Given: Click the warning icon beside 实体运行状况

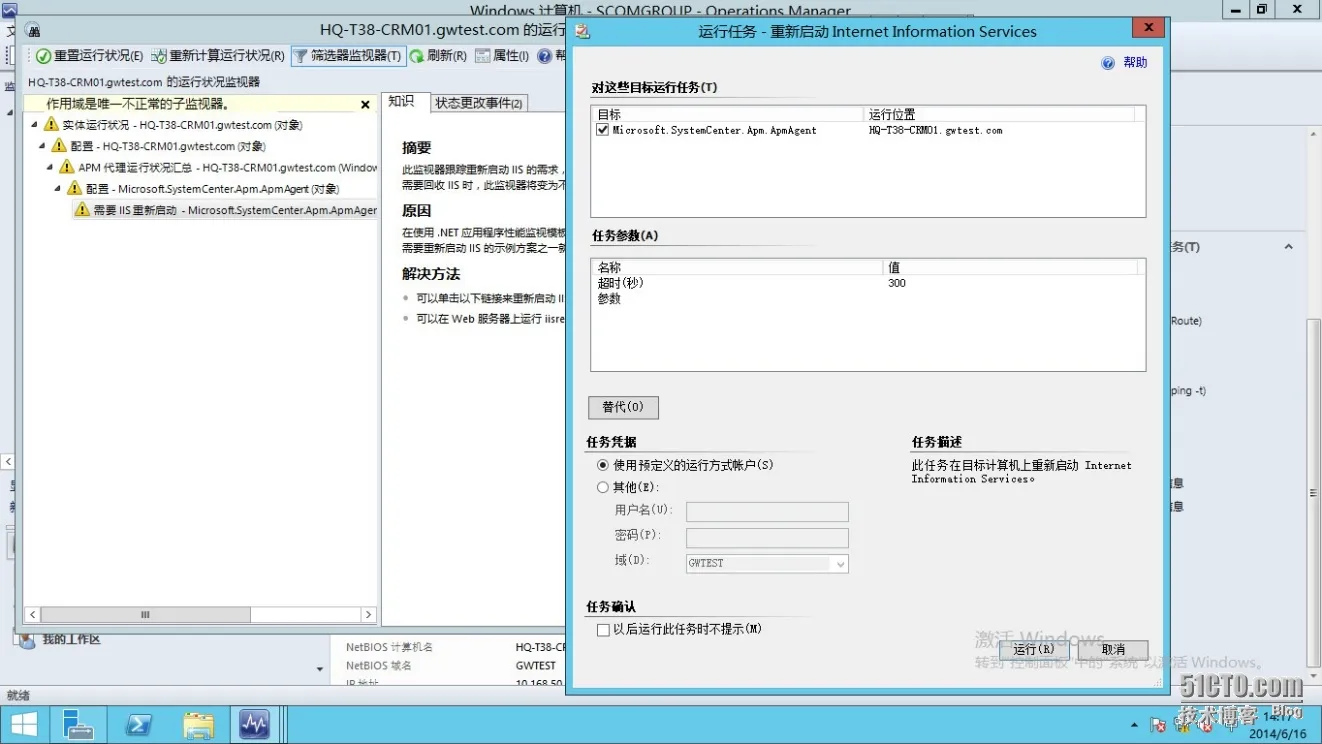Looking at the screenshot, I should tap(51, 125).
